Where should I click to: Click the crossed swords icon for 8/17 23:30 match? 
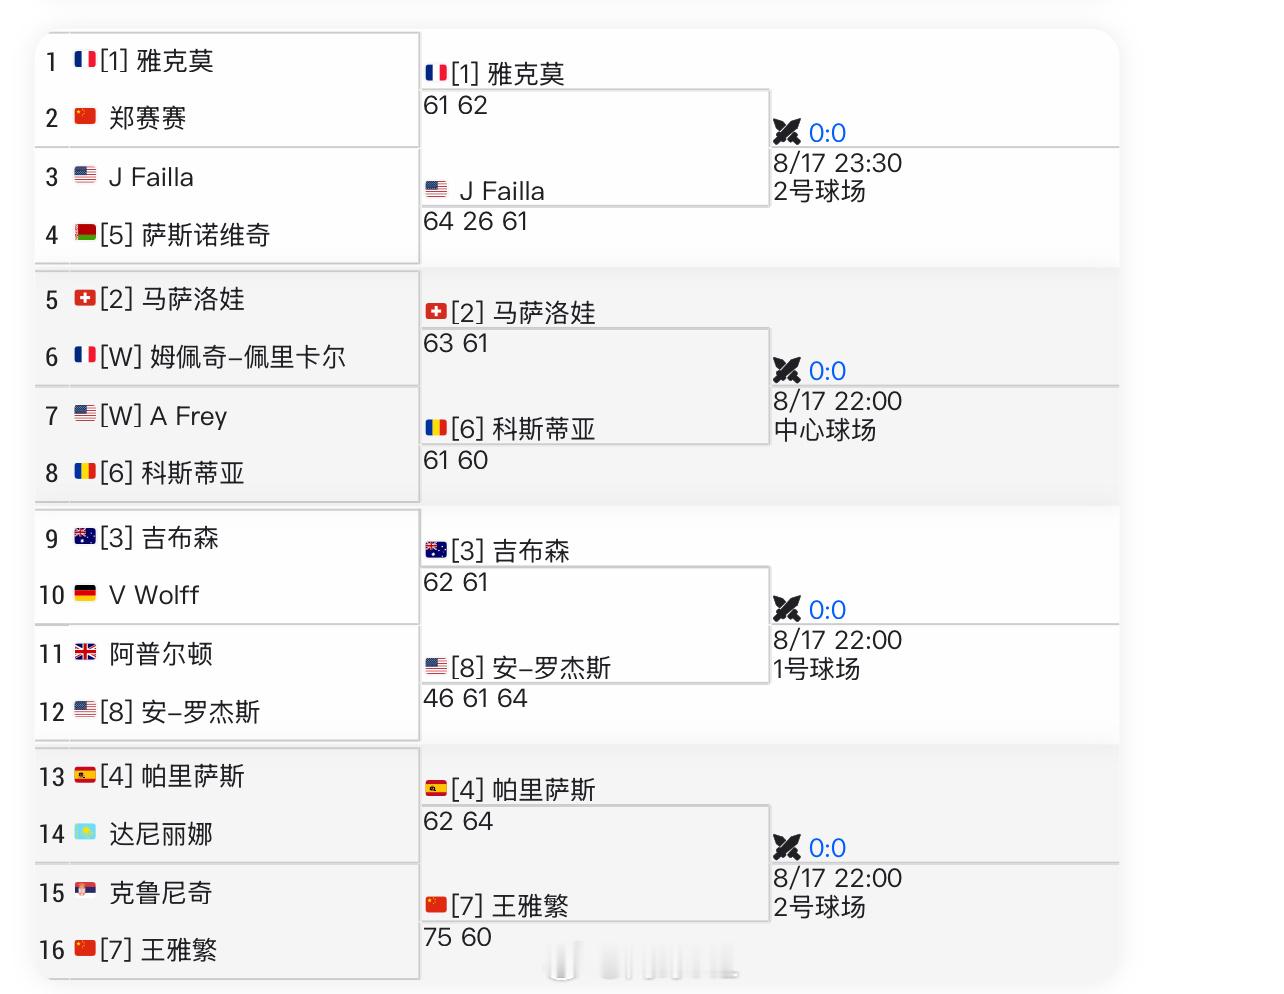[x=787, y=132]
